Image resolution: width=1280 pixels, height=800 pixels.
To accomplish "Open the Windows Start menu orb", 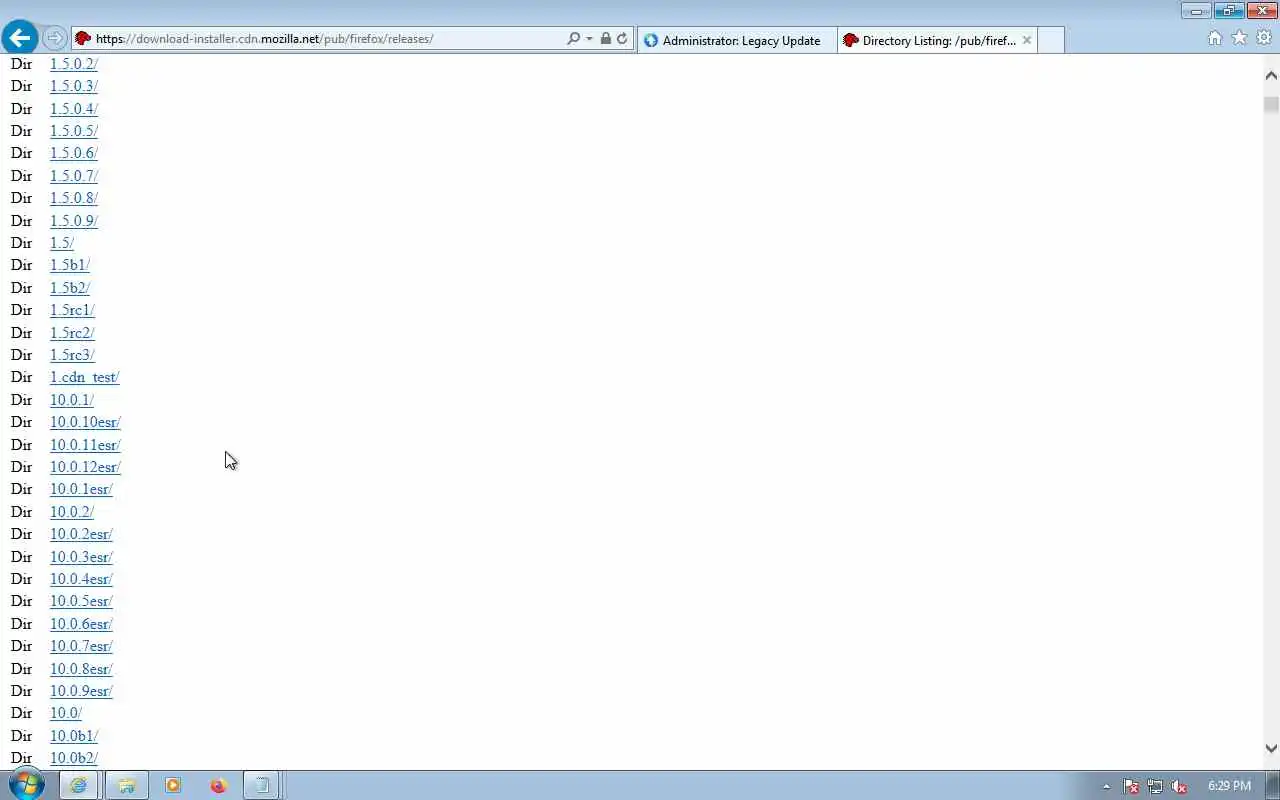I will pos(26,785).
